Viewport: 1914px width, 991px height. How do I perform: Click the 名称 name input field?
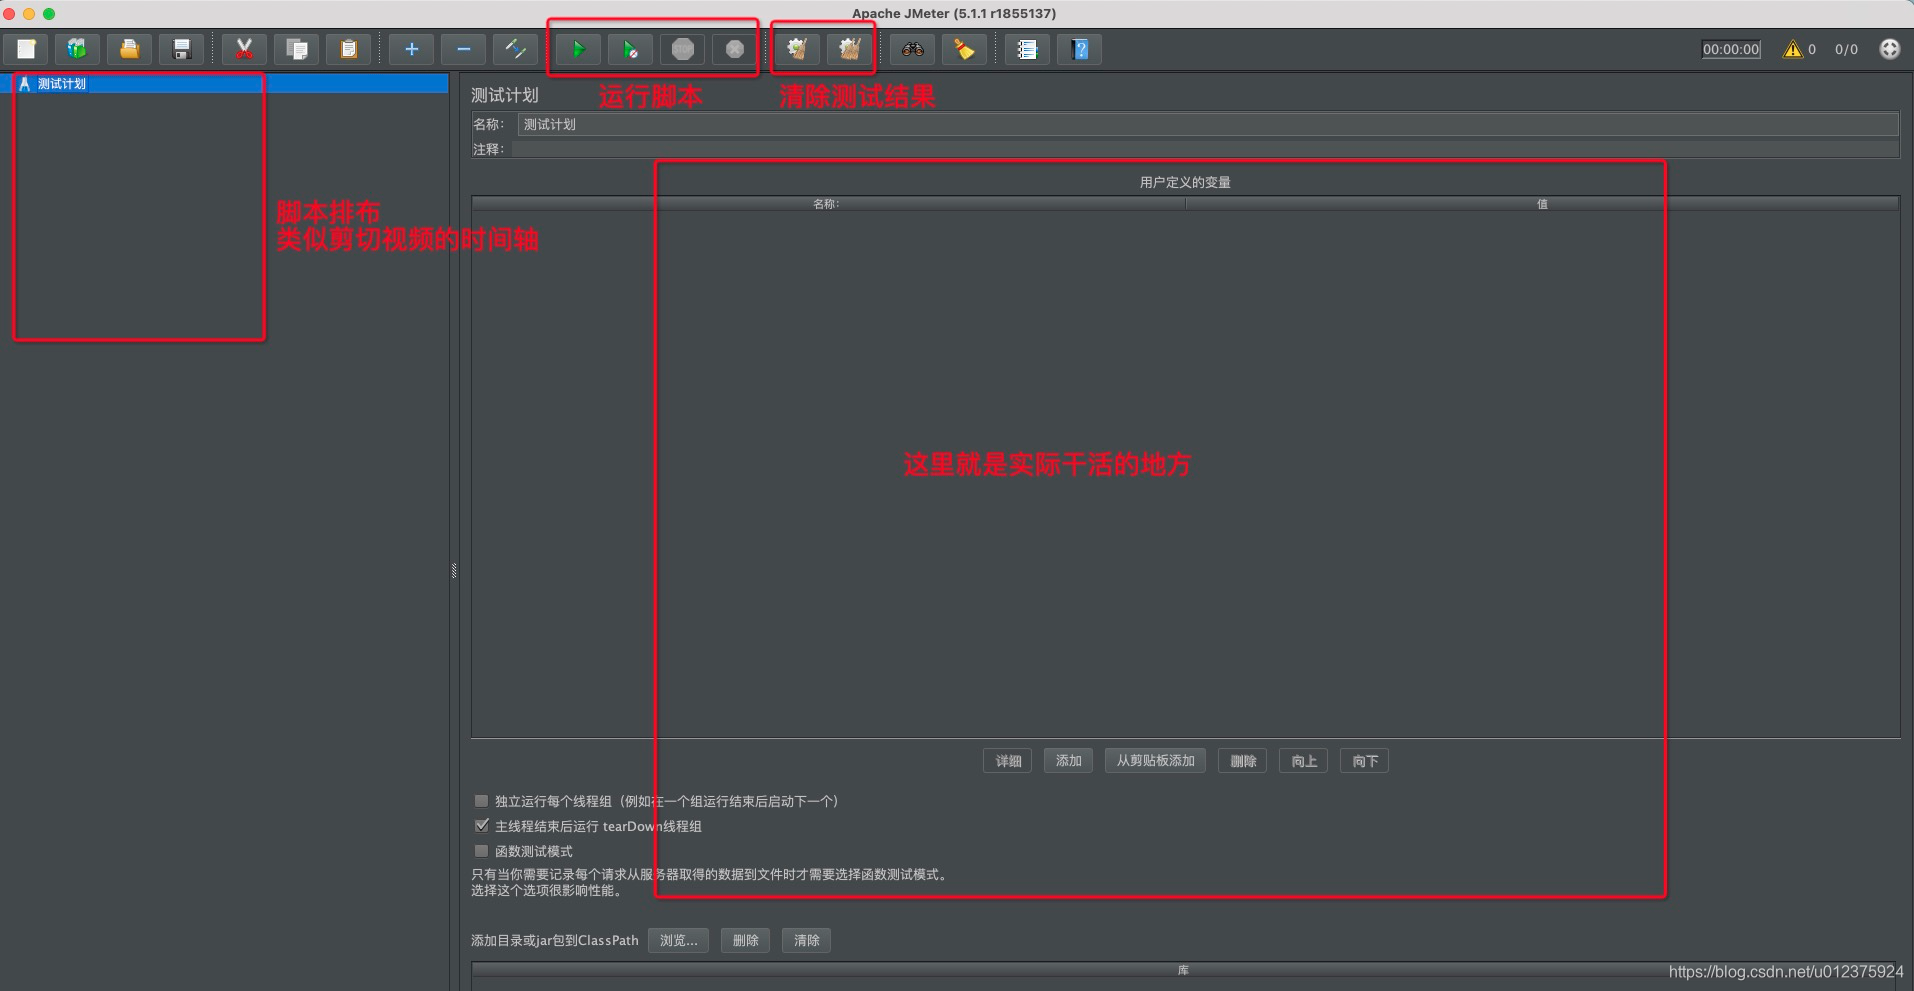1208,124
